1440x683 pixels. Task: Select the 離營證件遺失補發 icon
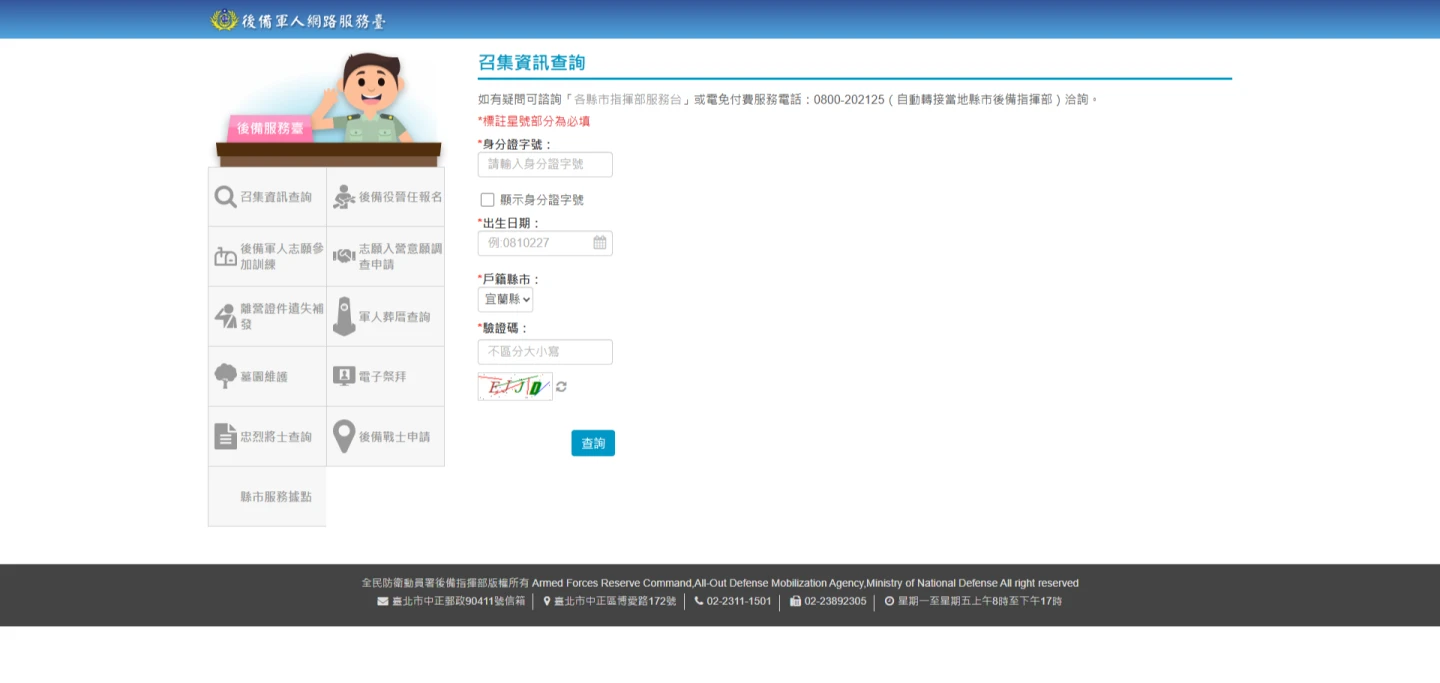(x=225, y=317)
